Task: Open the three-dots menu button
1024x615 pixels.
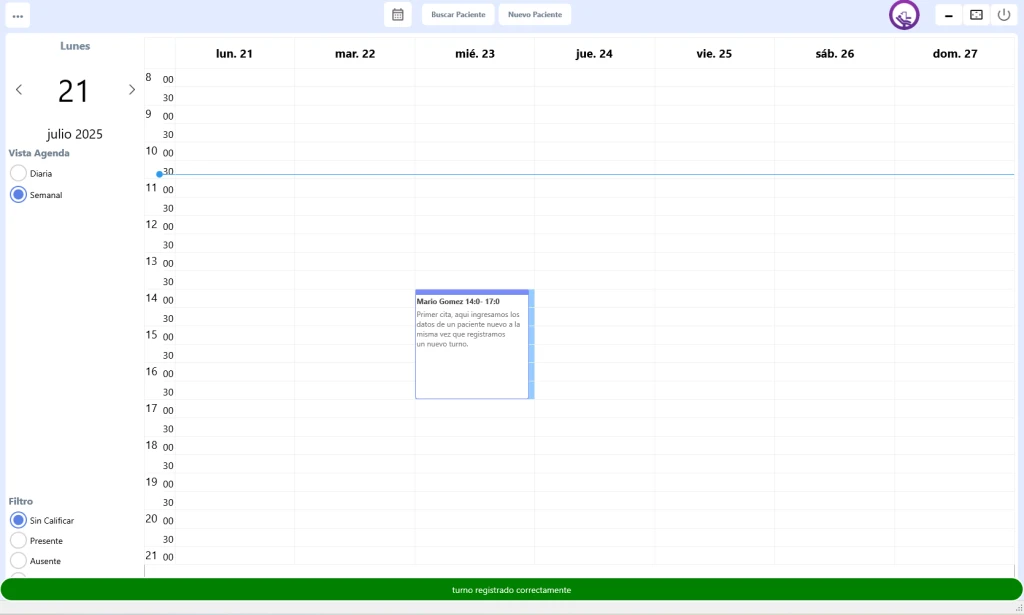Action: 18,15
